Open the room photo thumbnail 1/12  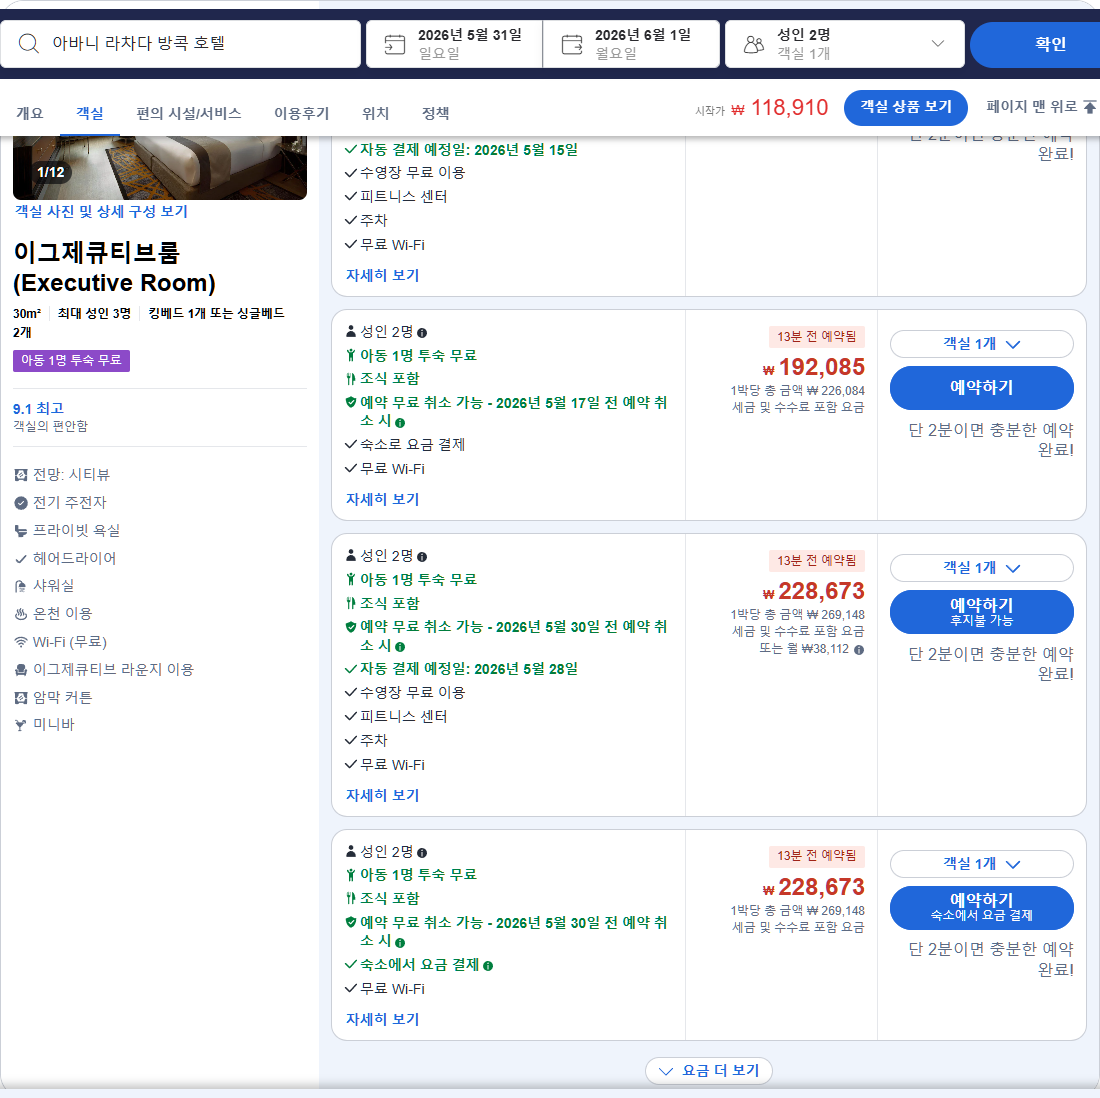point(160,168)
